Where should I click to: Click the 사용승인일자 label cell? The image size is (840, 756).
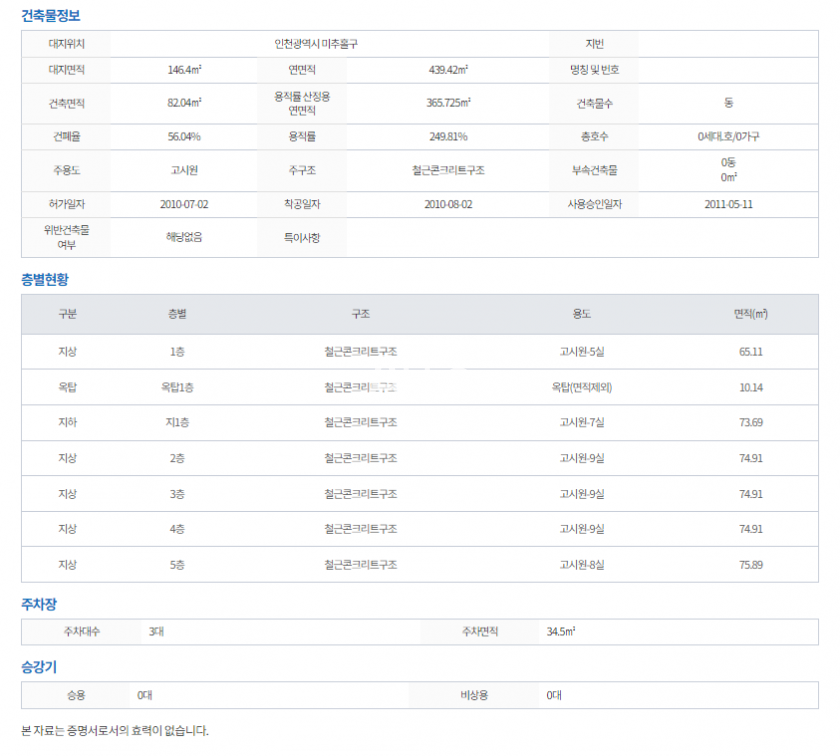[594, 204]
